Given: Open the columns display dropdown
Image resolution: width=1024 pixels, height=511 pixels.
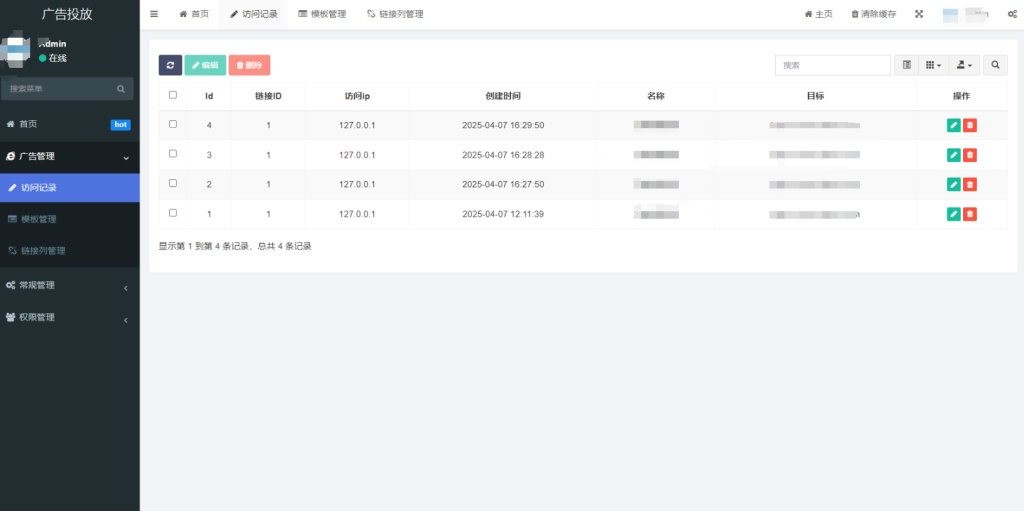Looking at the screenshot, I should pos(932,65).
